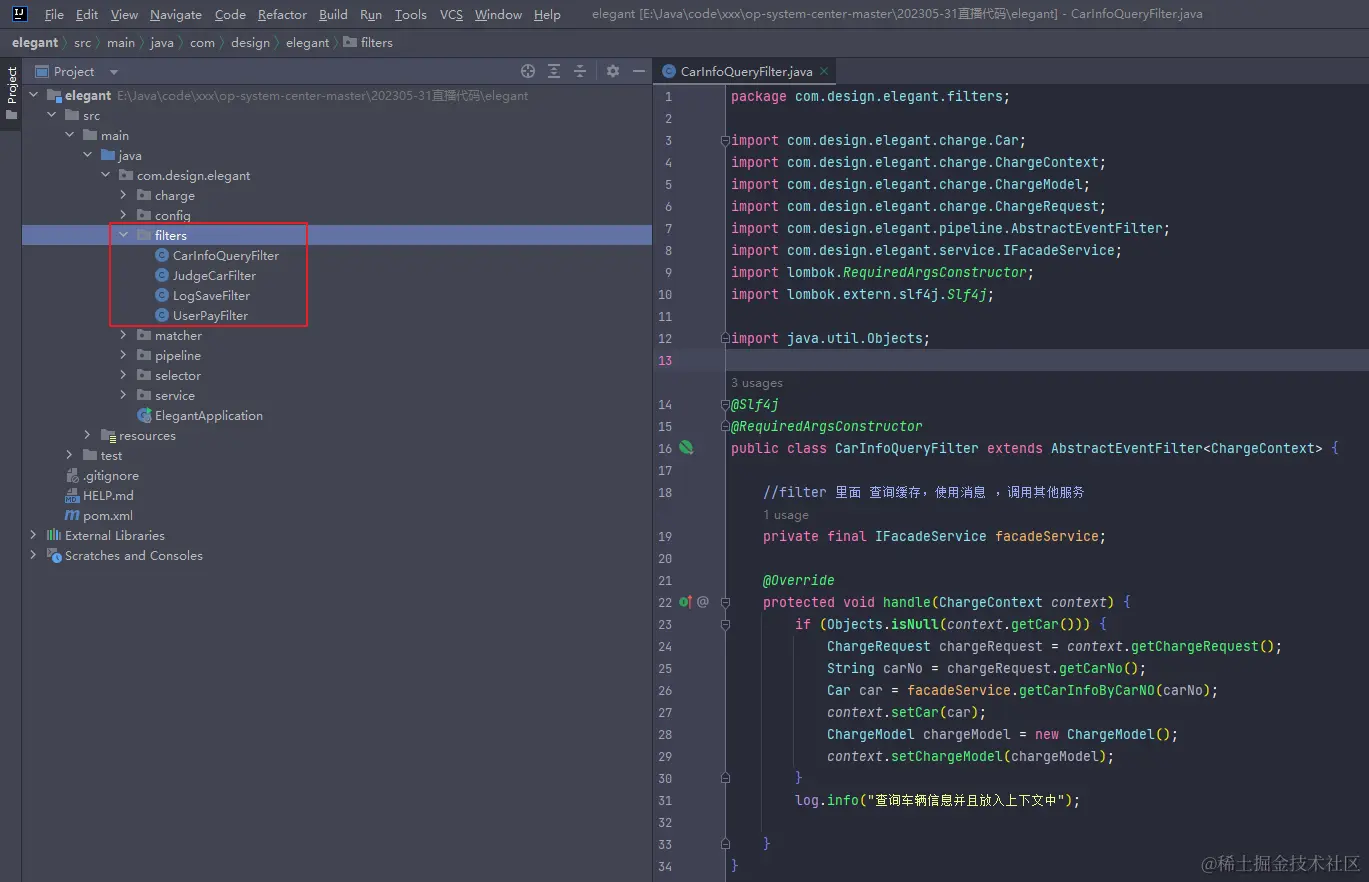Open the Run menu
Screen dimensions: 1369x882
(371, 14)
